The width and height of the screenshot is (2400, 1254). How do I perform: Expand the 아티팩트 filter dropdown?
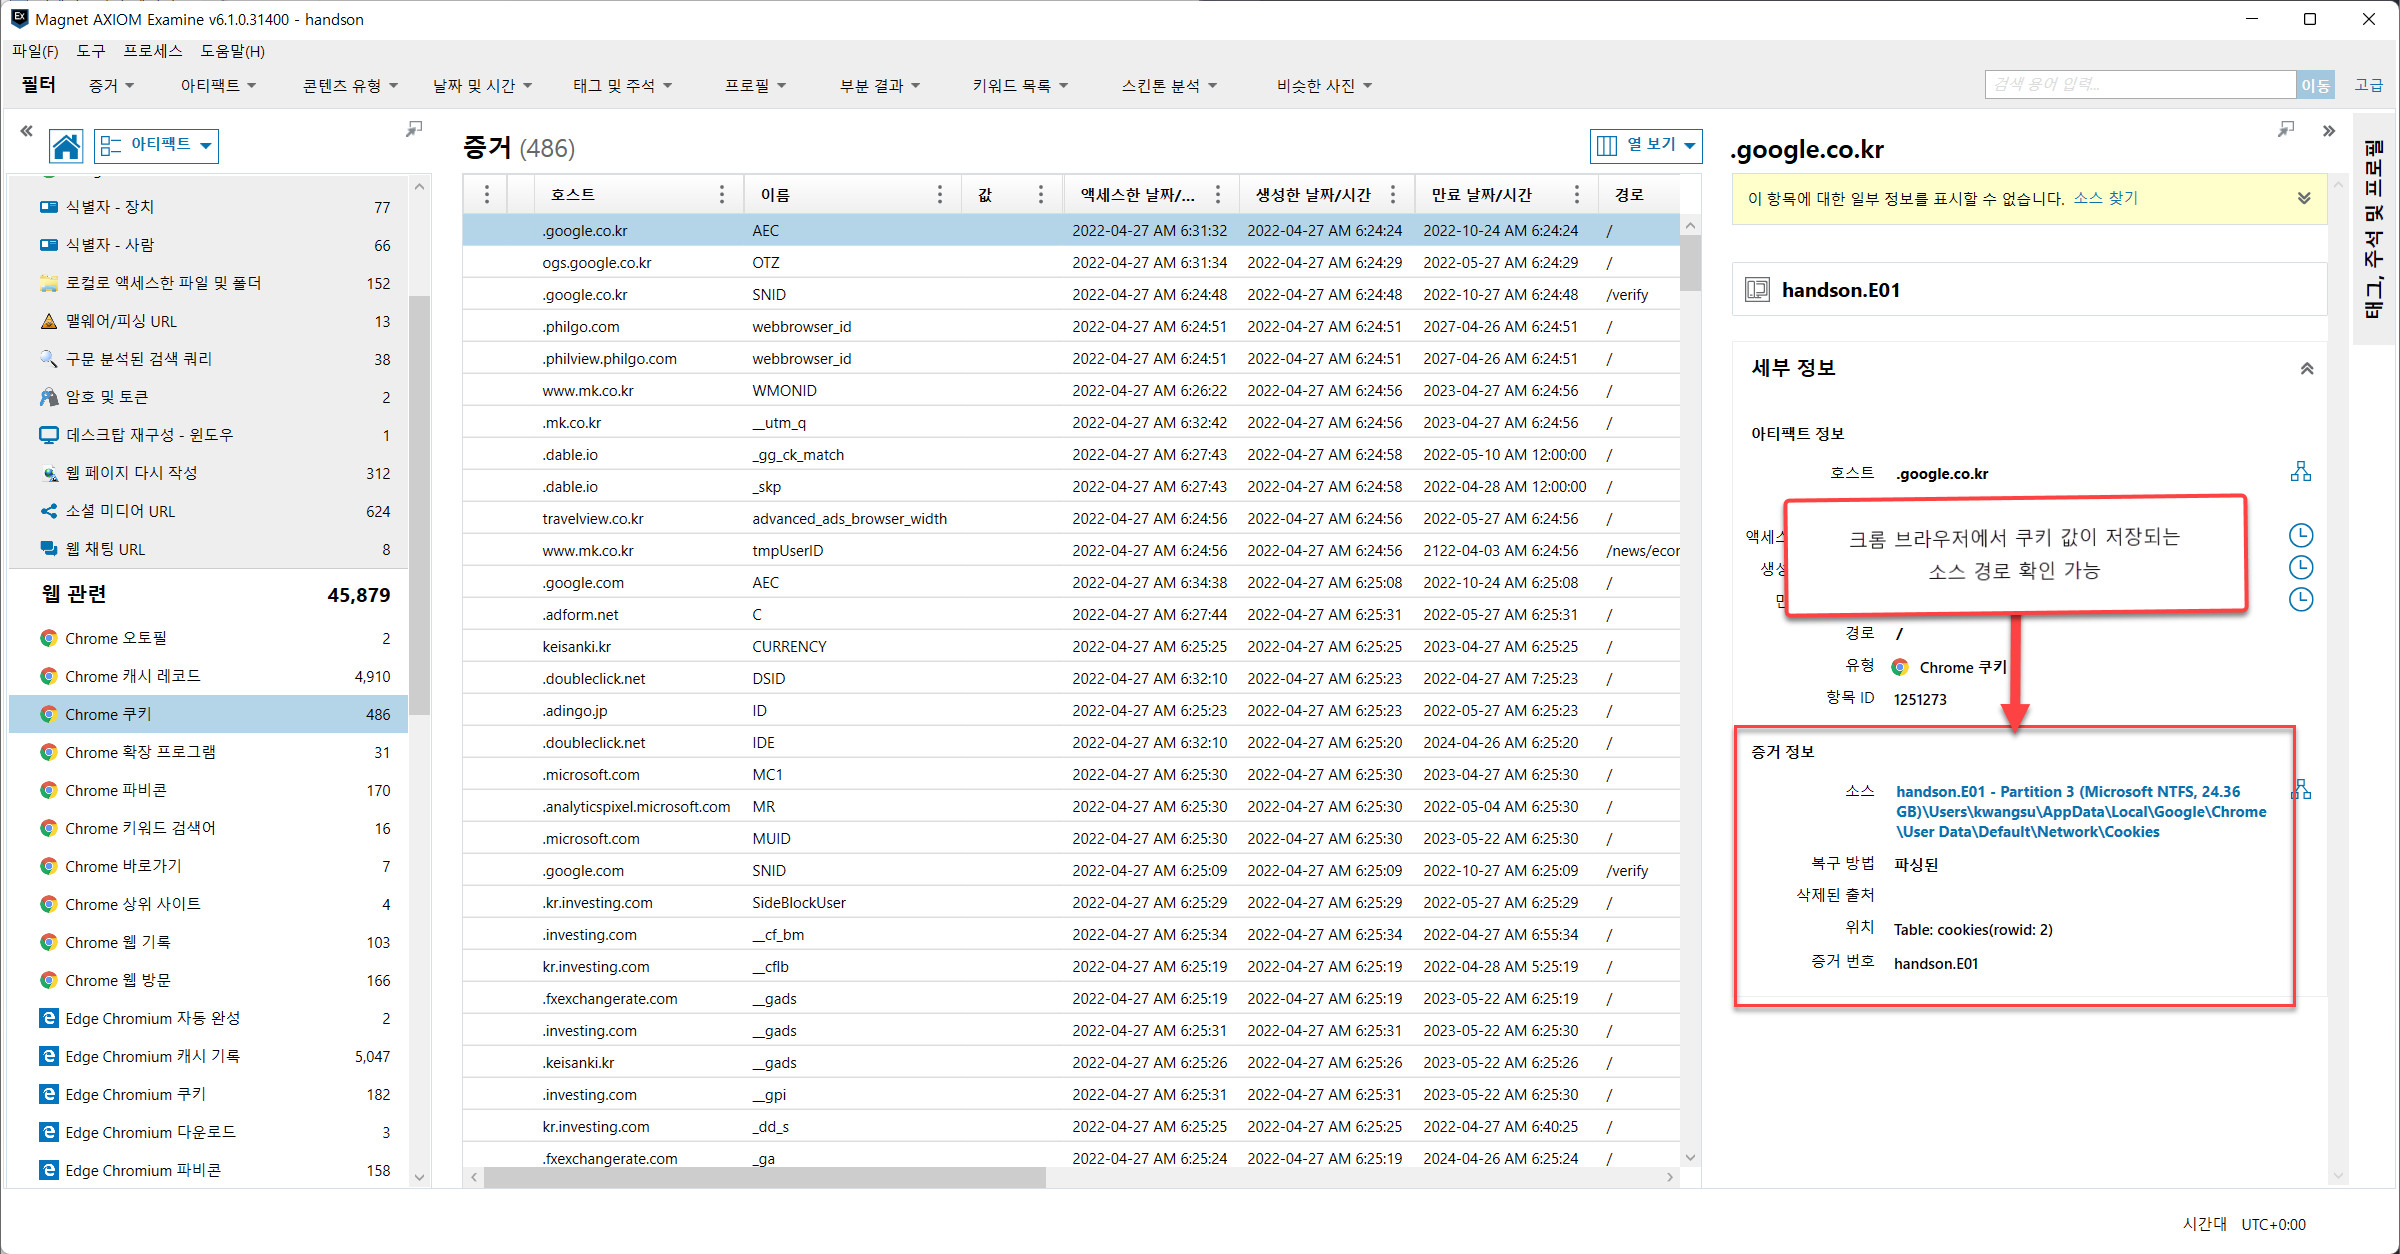click(218, 86)
